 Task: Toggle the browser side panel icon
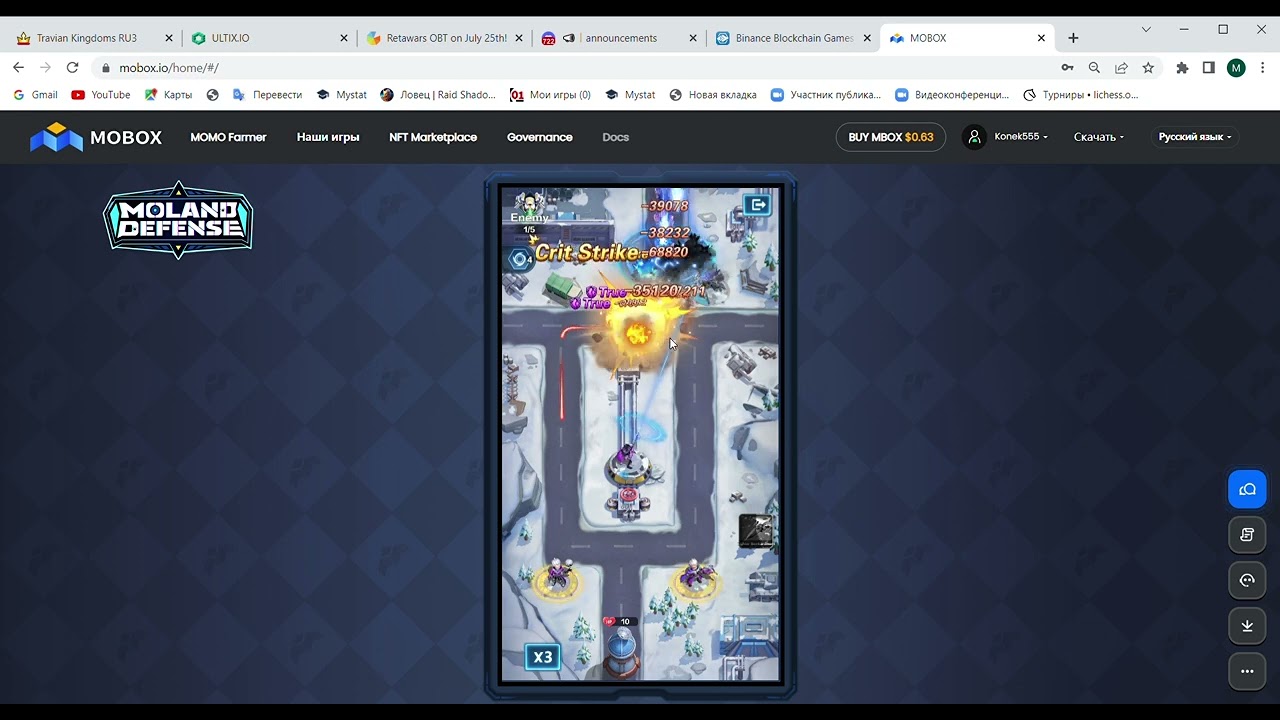[x=1209, y=68]
